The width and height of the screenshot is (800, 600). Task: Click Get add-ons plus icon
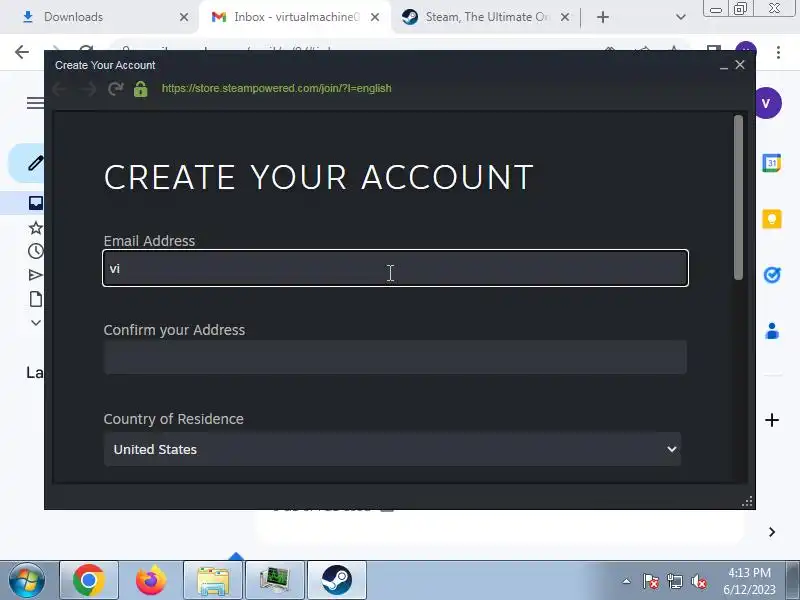pos(772,420)
